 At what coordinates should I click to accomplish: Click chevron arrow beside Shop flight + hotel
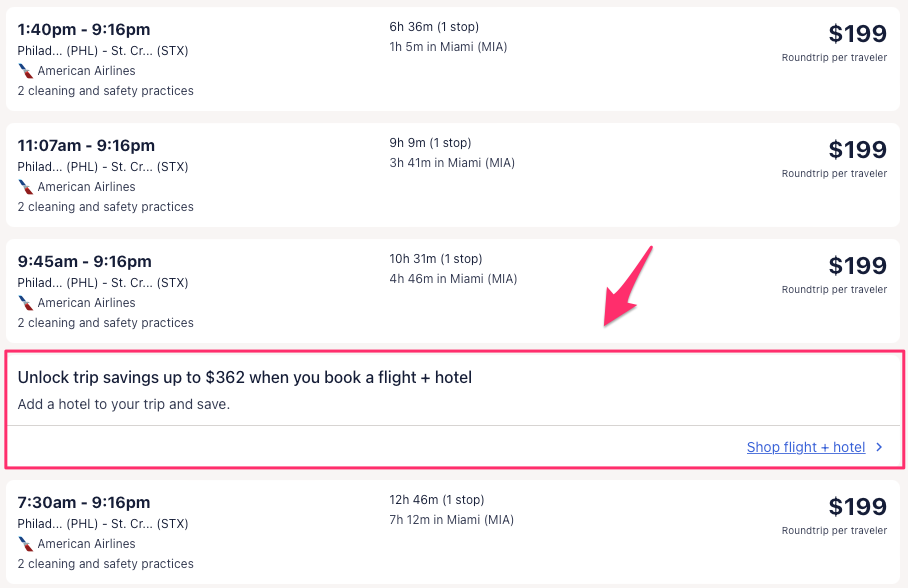879,447
